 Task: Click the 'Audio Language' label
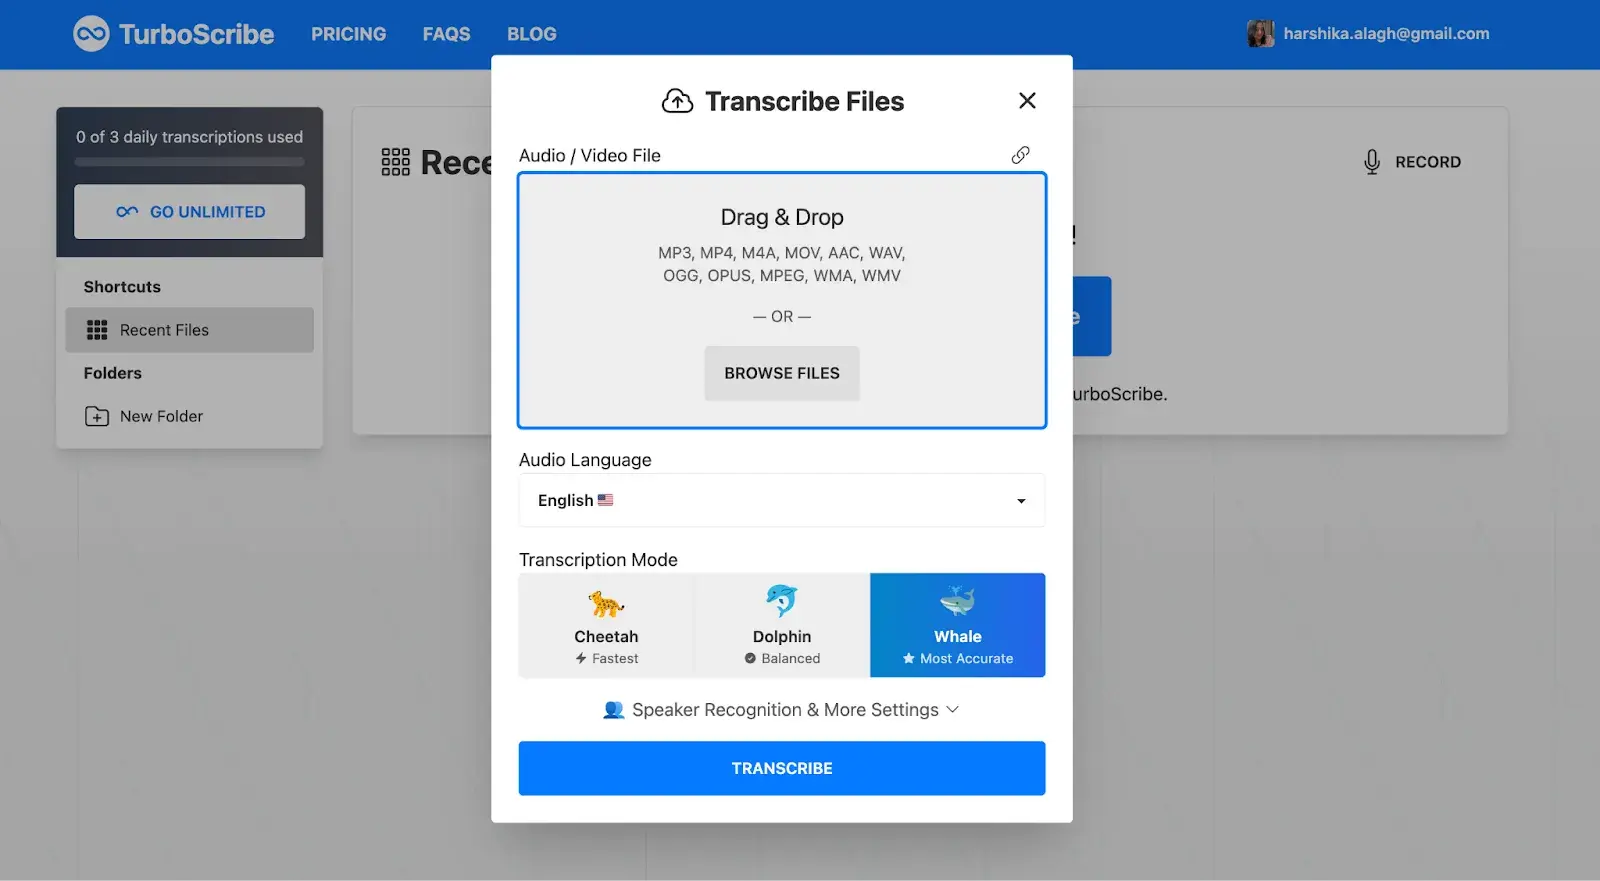(x=585, y=460)
